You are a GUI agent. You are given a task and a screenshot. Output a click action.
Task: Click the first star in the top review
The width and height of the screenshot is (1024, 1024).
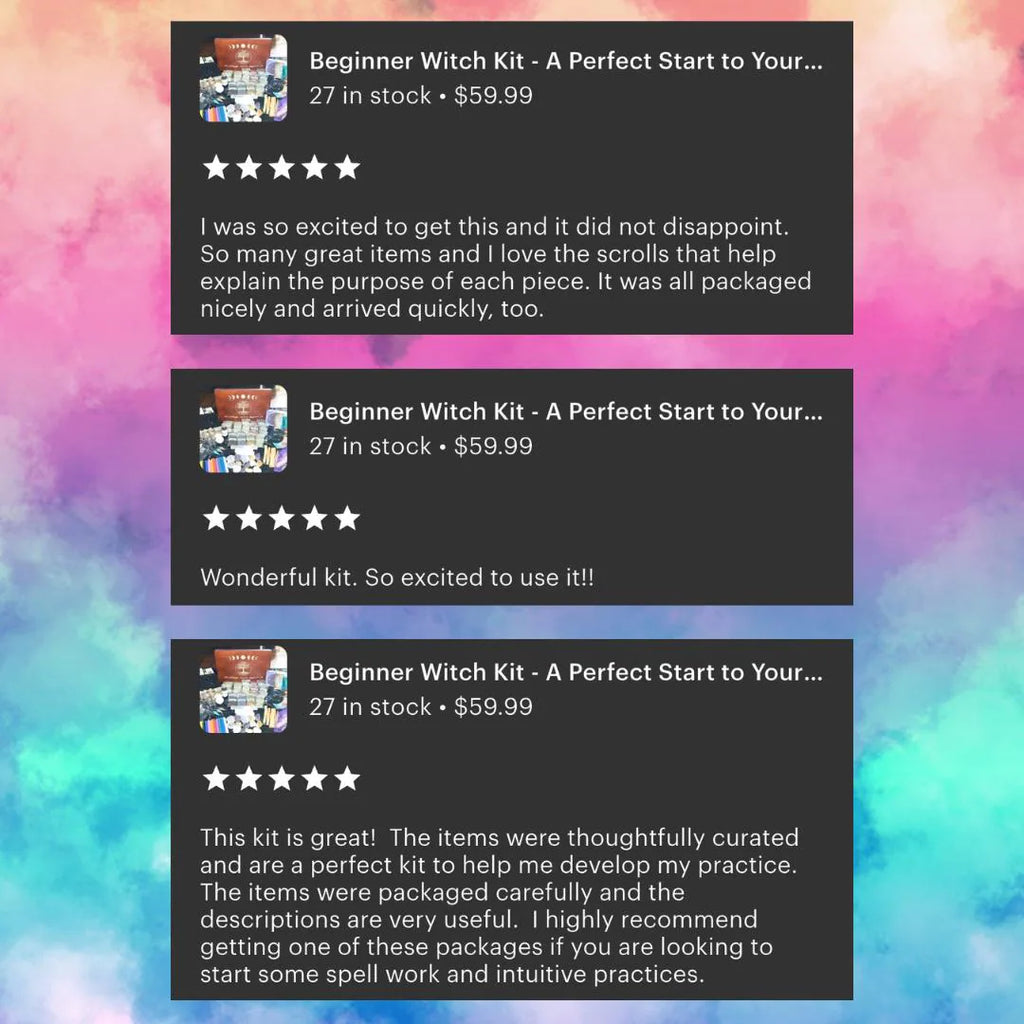(x=216, y=167)
